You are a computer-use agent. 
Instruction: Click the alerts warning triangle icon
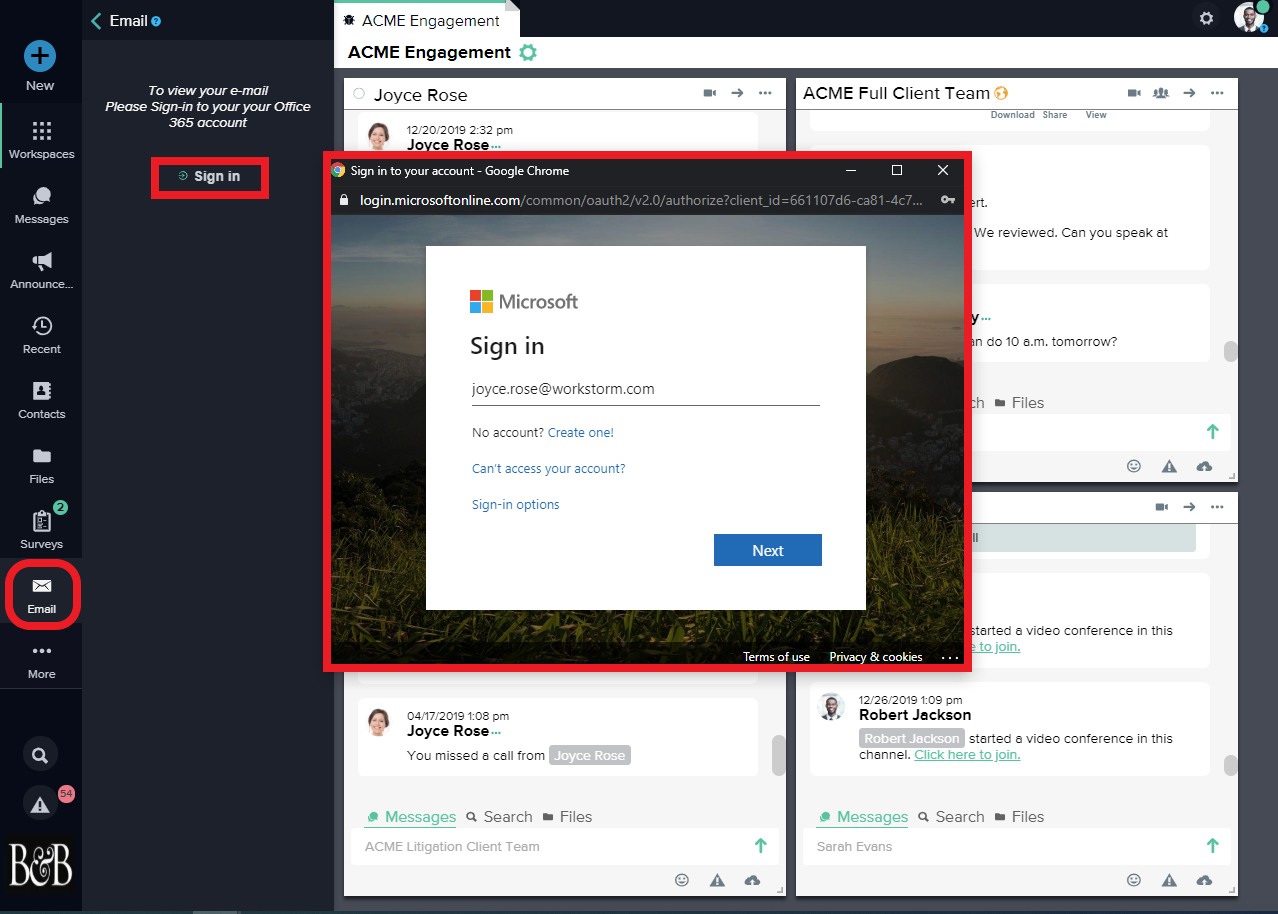[40, 803]
